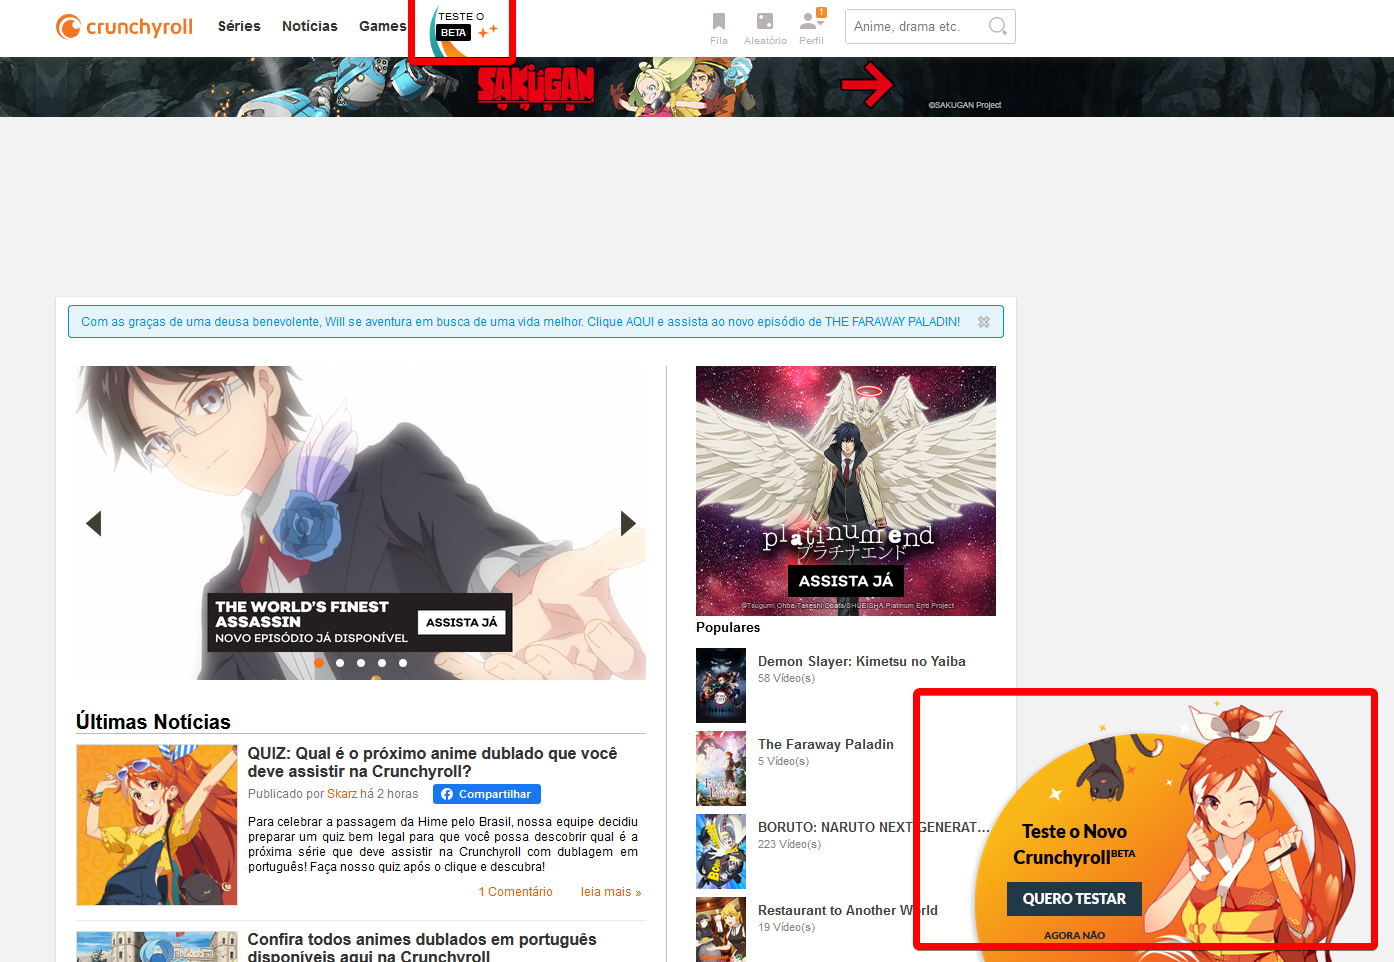Click '58 Vídeo(s)' text

pos(786,678)
